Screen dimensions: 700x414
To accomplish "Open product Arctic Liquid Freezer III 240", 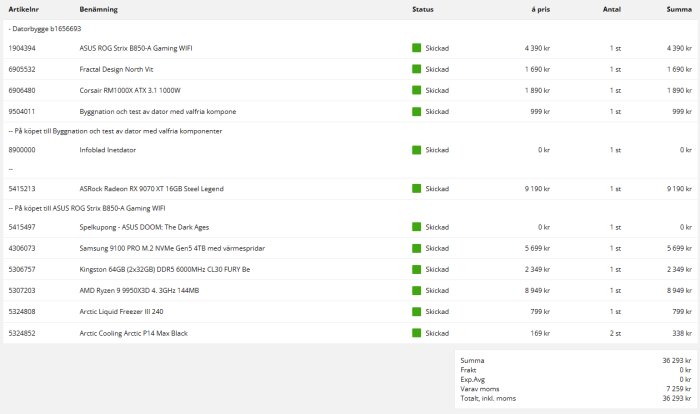I will point(121,311).
